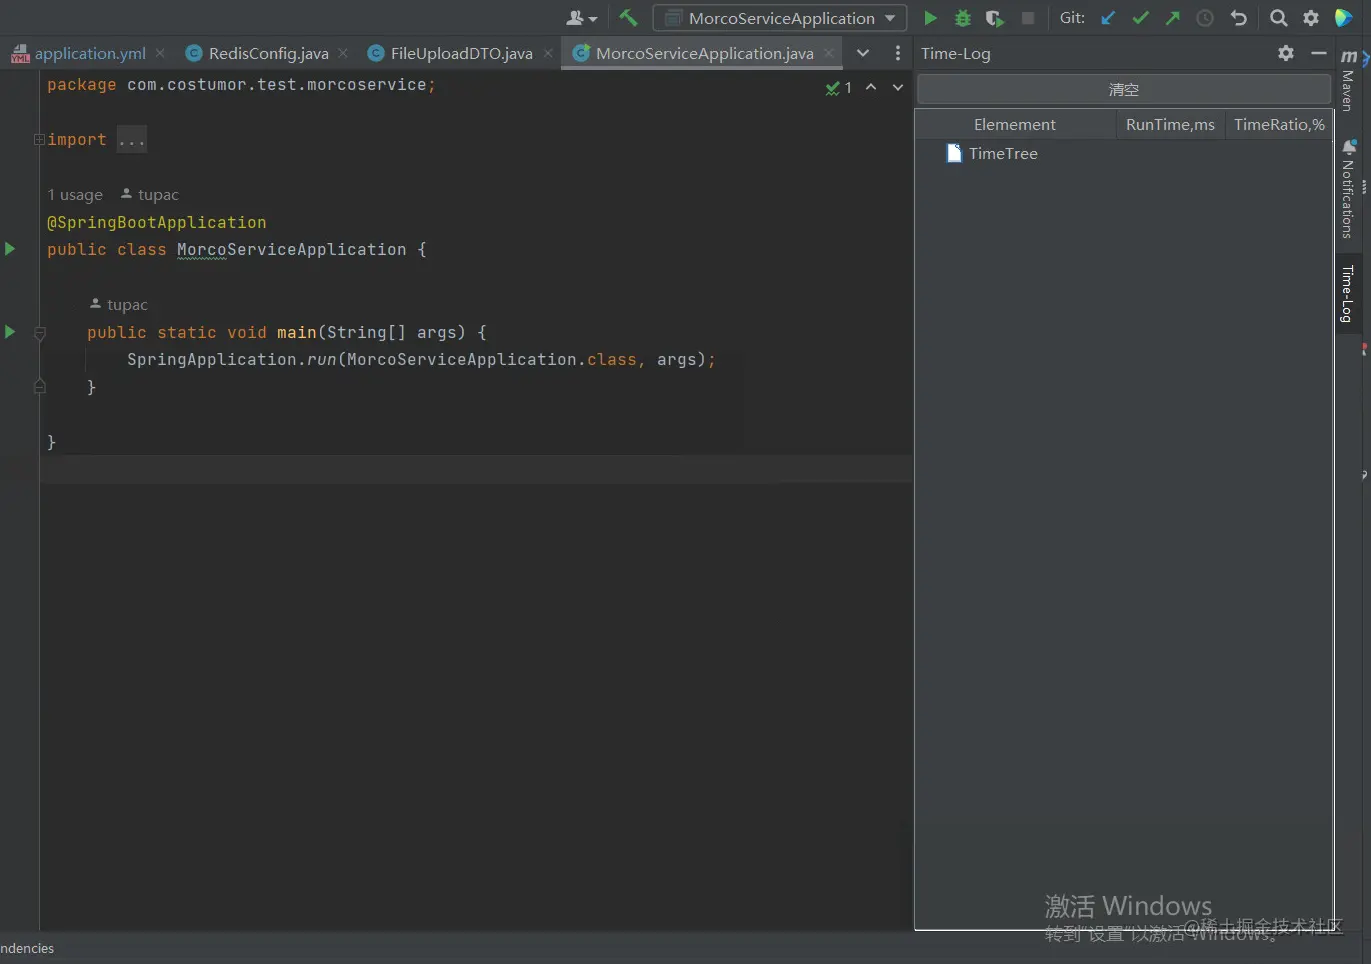Click the tupac author hint above class
Screen dimensions: 1371x964
150,194
